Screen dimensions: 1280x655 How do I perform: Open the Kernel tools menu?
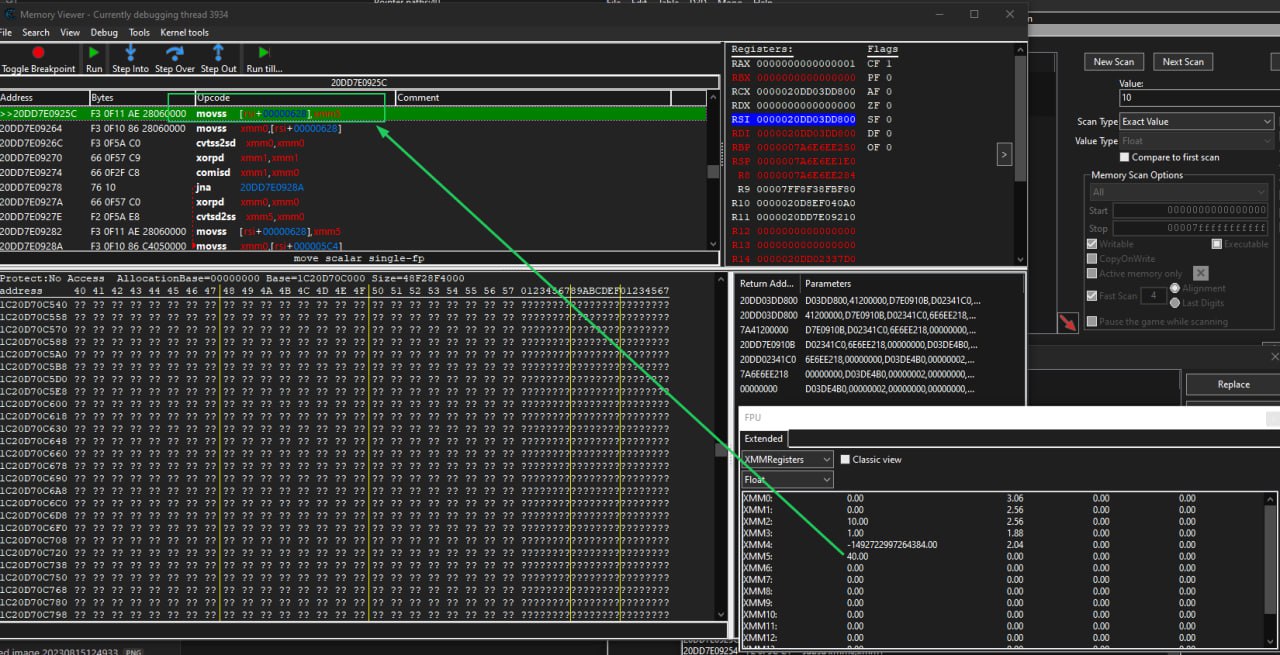[184, 33]
